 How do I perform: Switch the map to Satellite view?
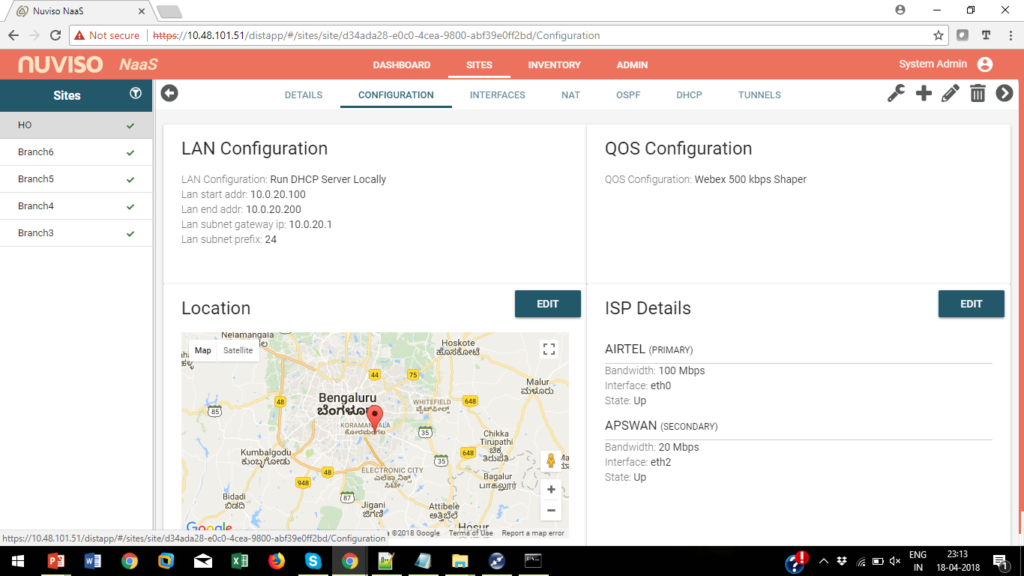tap(238, 350)
